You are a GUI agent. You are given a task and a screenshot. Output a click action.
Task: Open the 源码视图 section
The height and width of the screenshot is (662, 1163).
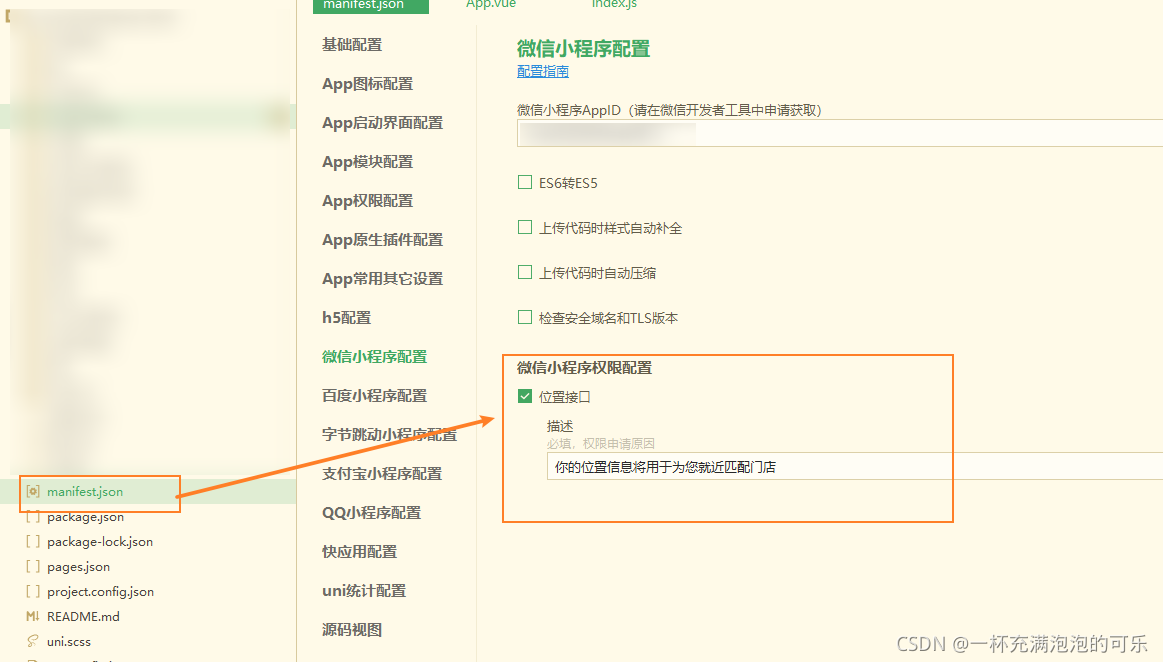pyautogui.click(x=352, y=630)
